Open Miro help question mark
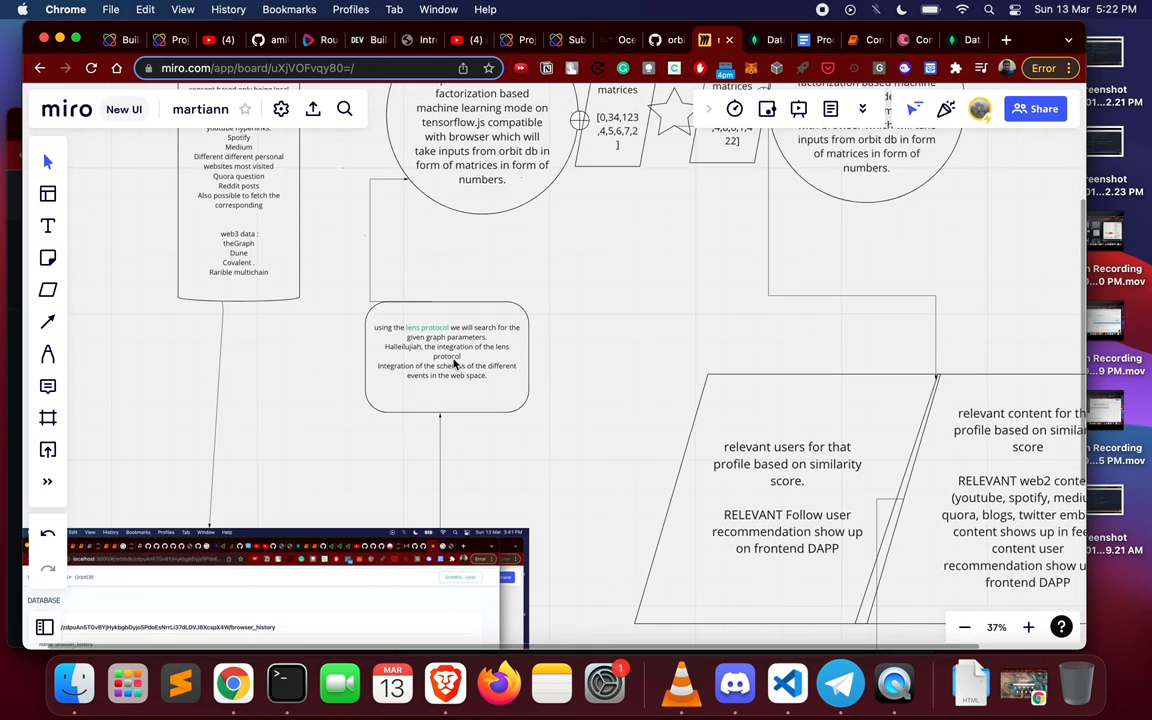 1061,627
